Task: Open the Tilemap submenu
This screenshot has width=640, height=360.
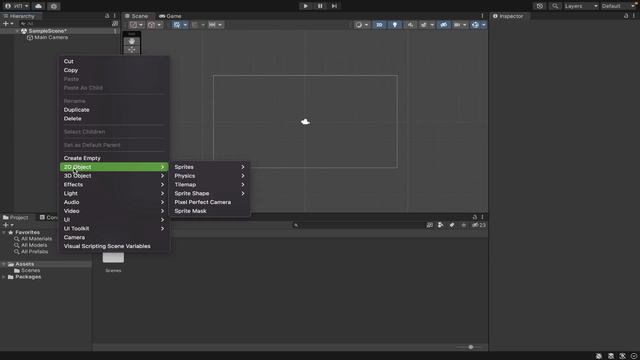Action: point(209,185)
